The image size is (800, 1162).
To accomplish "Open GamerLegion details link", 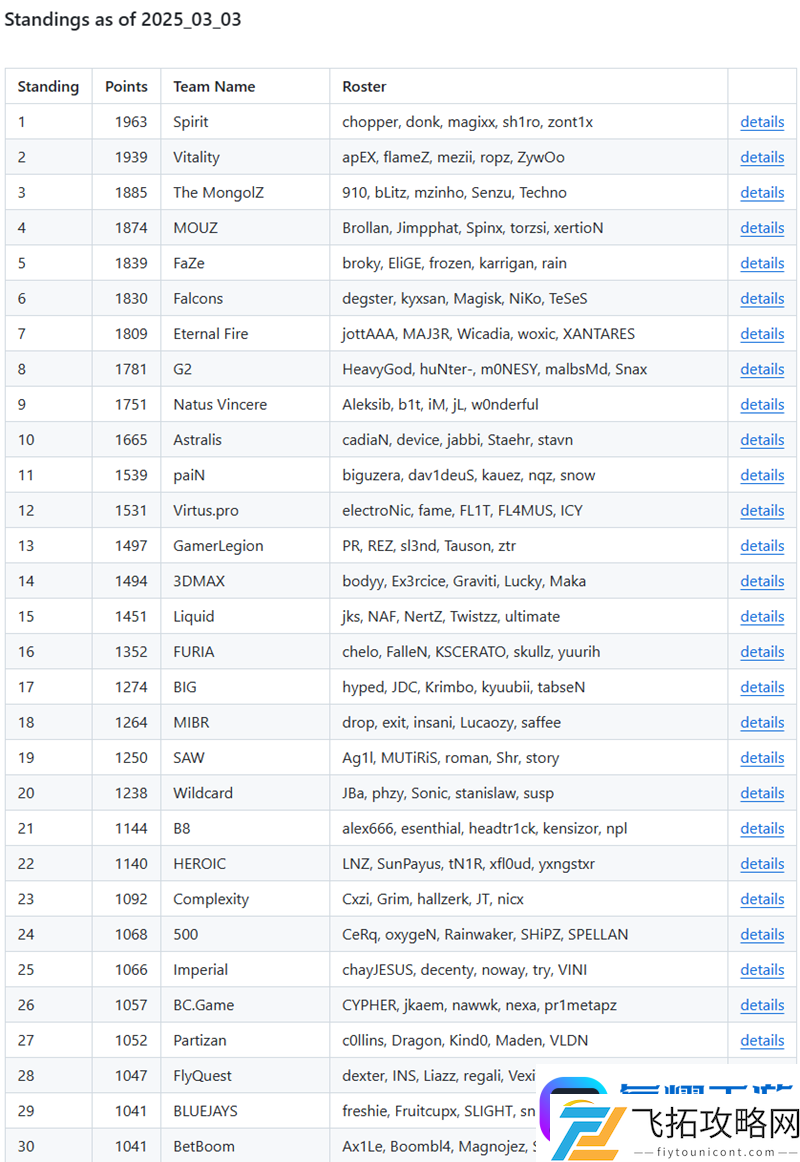I will tap(762, 545).
